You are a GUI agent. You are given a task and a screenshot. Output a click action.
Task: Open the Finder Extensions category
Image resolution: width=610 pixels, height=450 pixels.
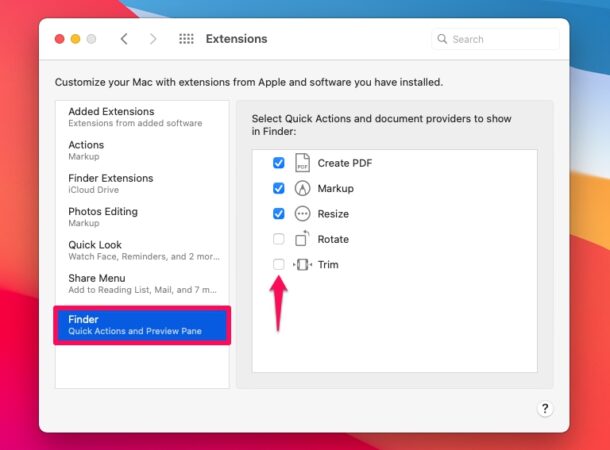point(142,184)
